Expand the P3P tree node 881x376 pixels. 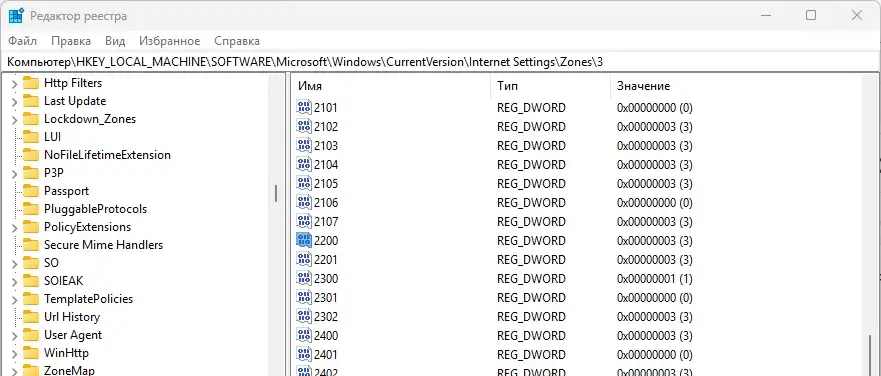click(x=14, y=174)
